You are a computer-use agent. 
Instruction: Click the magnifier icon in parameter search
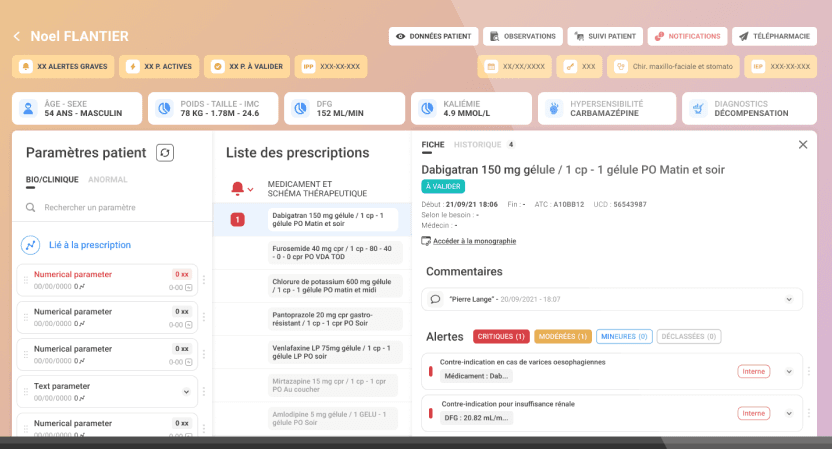point(31,208)
